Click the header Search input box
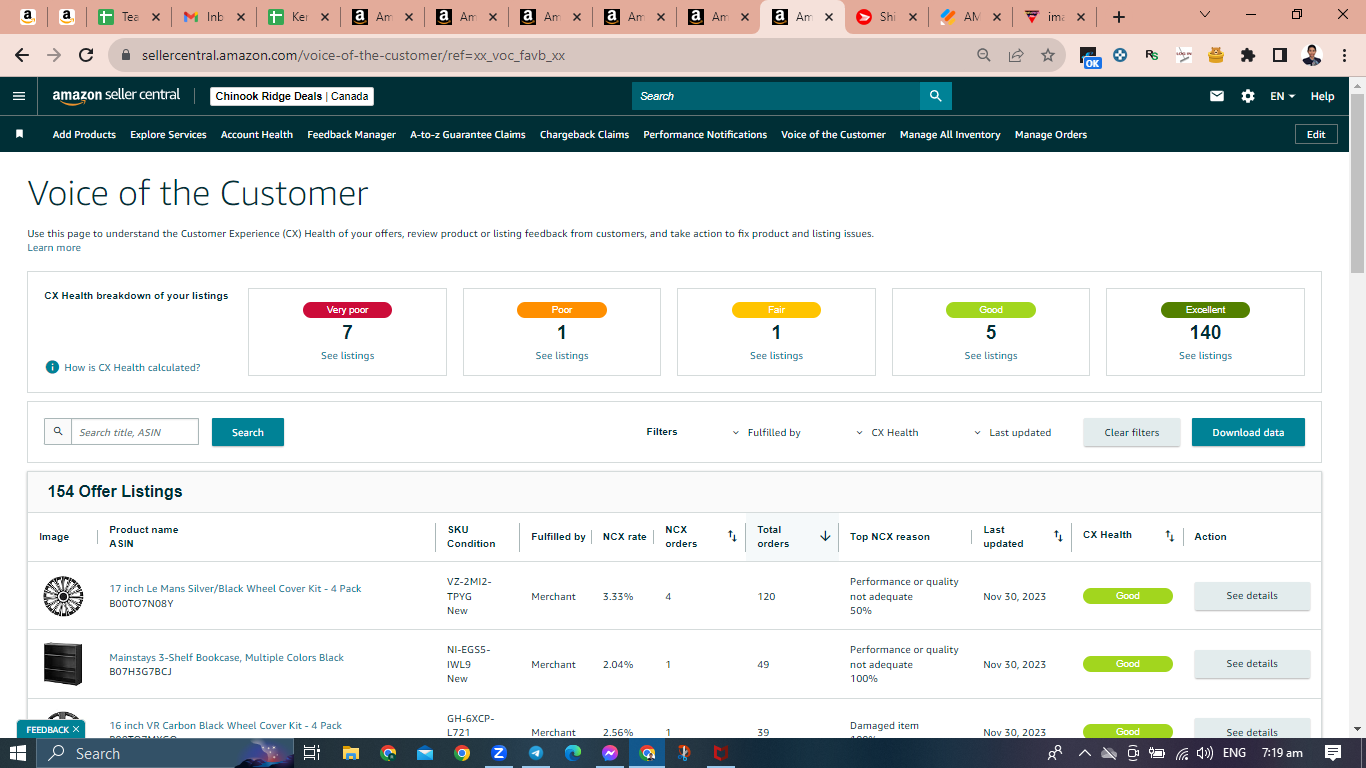This screenshot has height=768, width=1366. tap(776, 96)
